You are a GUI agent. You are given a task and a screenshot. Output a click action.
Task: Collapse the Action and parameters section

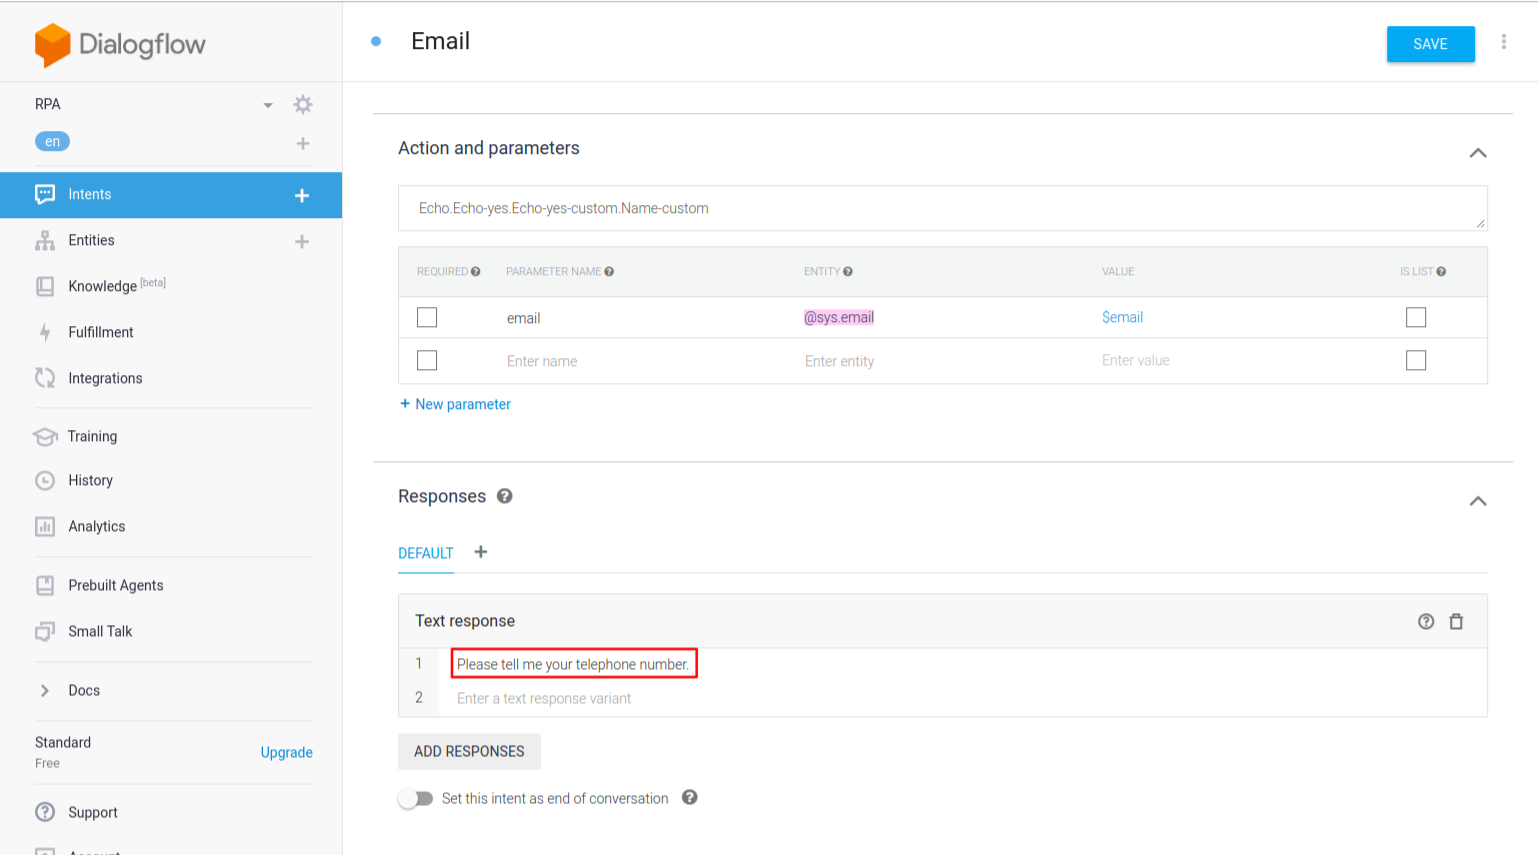point(1478,153)
